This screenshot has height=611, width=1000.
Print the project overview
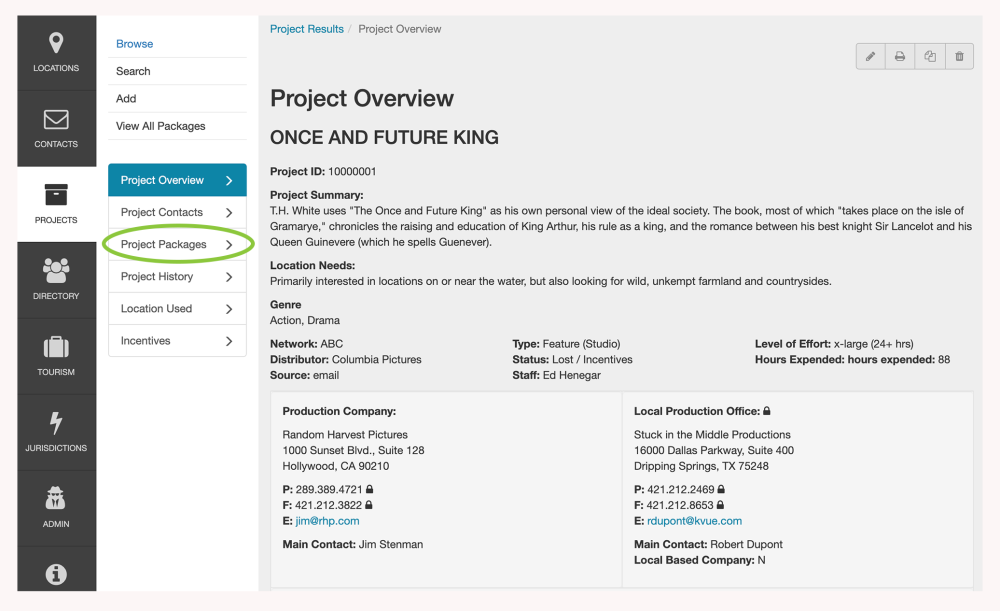[900, 57]
